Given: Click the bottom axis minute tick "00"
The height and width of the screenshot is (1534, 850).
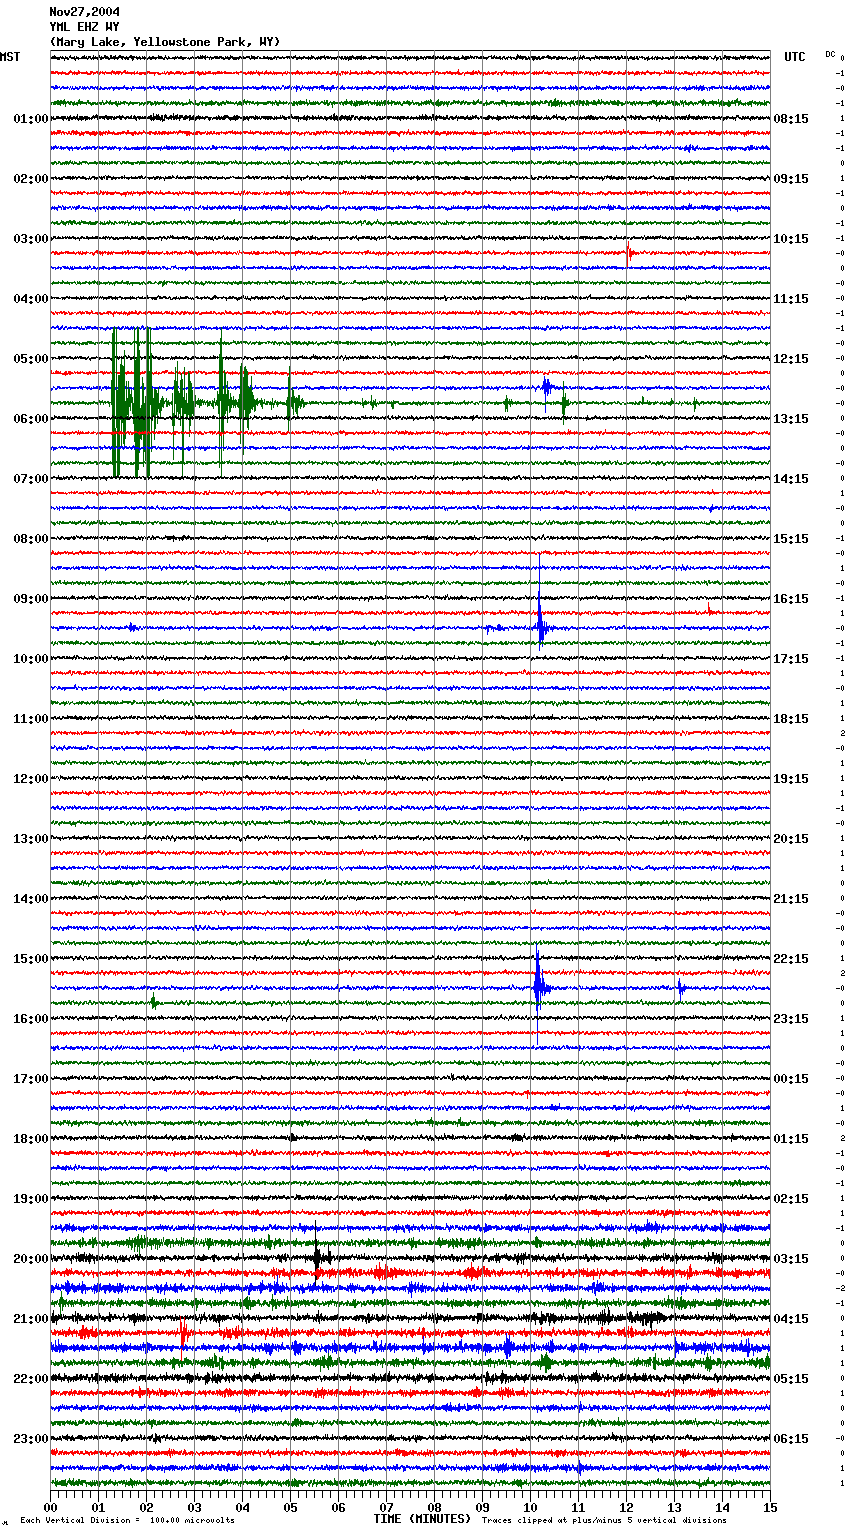Looking at the screenshot, I should [x=51, y=1507].
